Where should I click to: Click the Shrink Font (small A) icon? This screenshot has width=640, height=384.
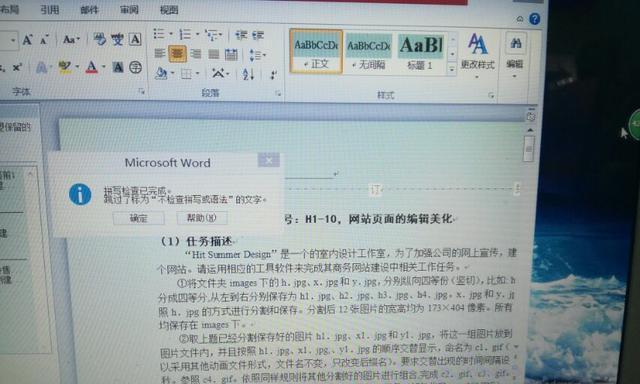coord(44,40)
